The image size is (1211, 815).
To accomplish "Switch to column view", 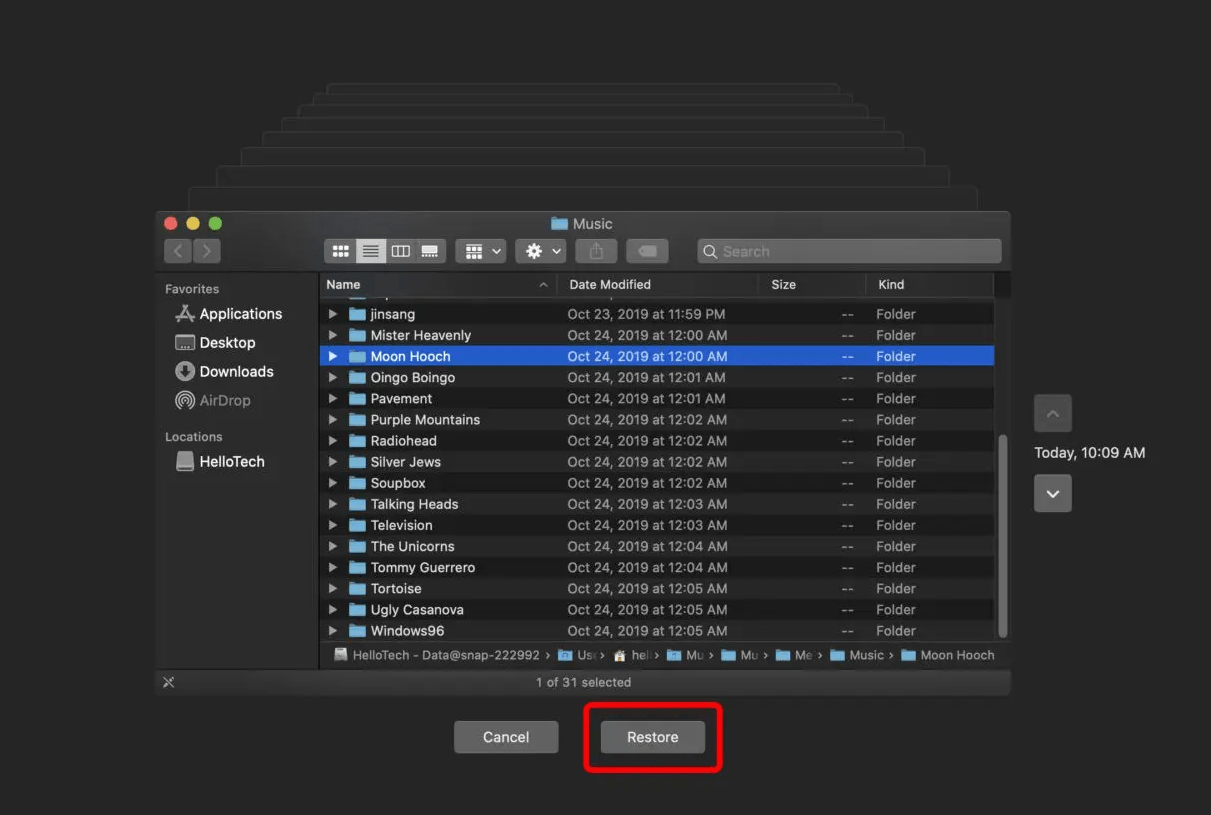I will click(400, 251).
